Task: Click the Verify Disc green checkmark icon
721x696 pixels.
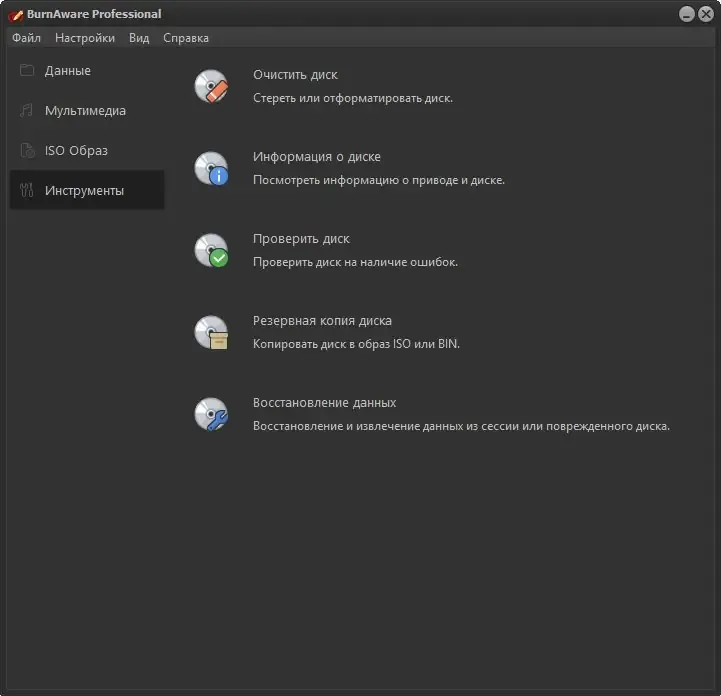Action: coord(212,251)
